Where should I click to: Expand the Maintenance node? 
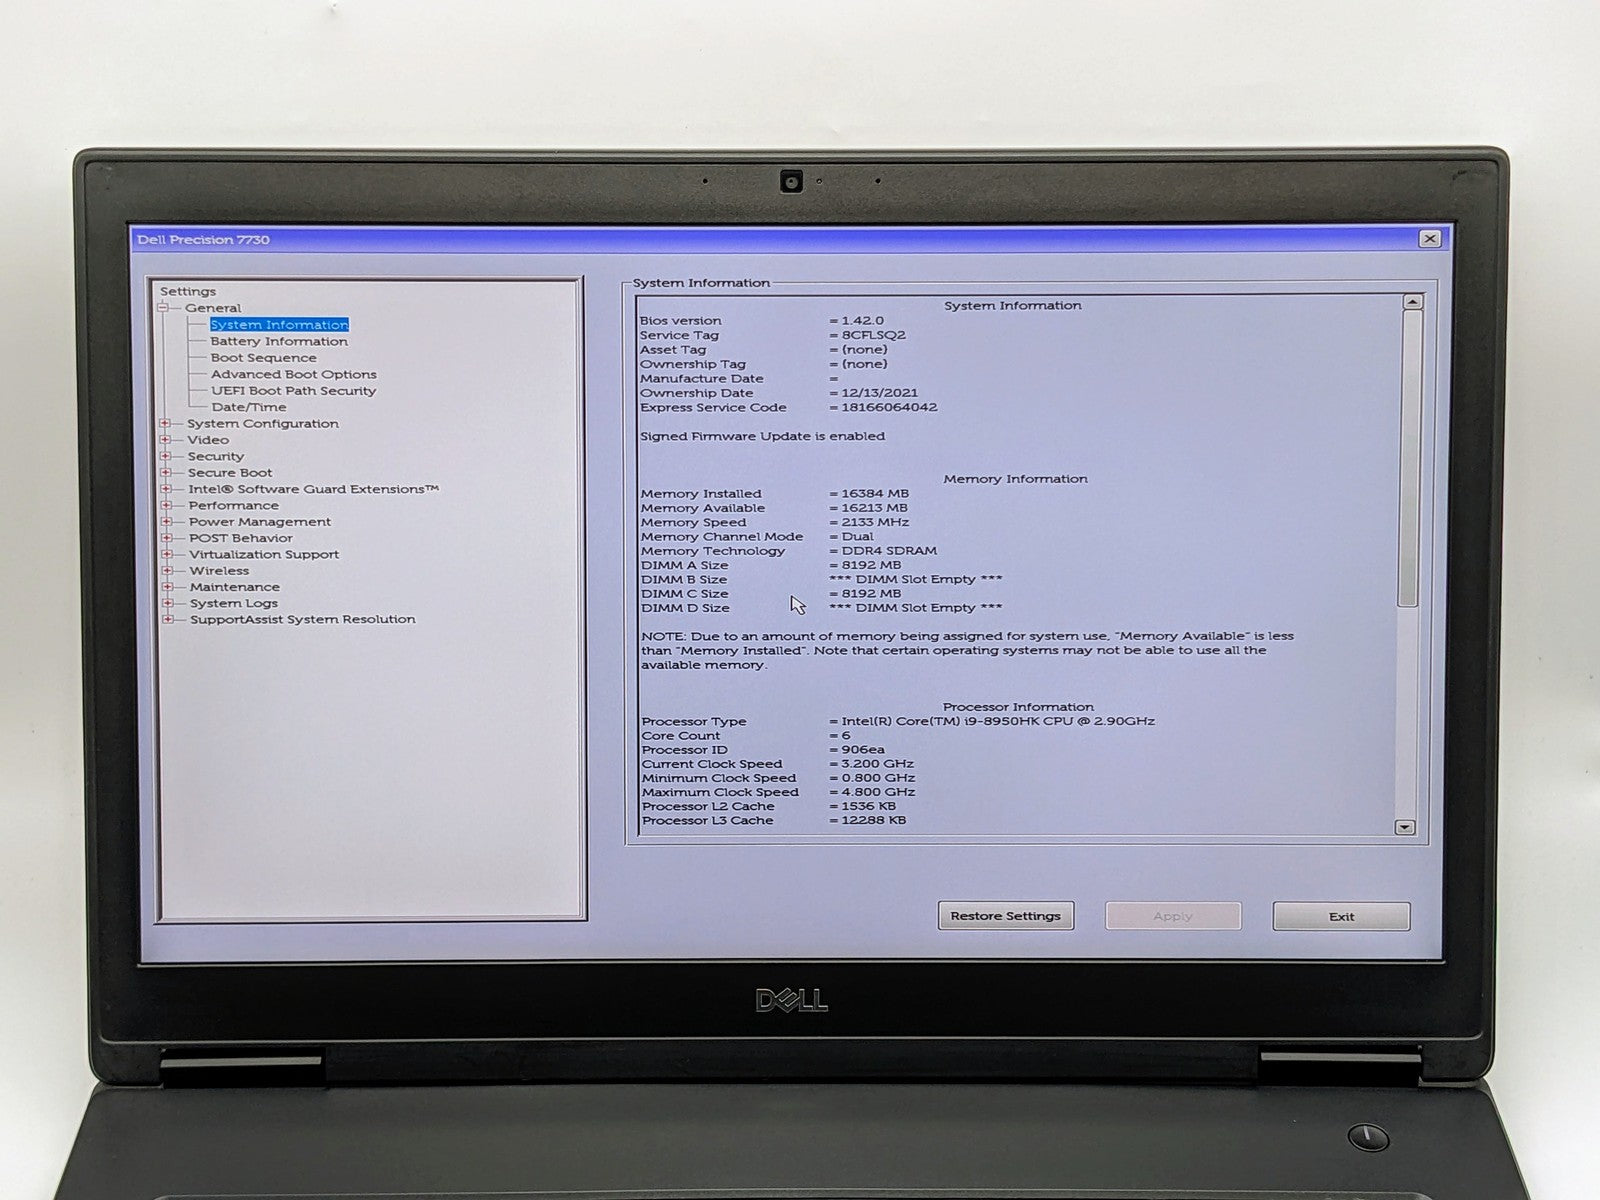[x=168, y=587]
